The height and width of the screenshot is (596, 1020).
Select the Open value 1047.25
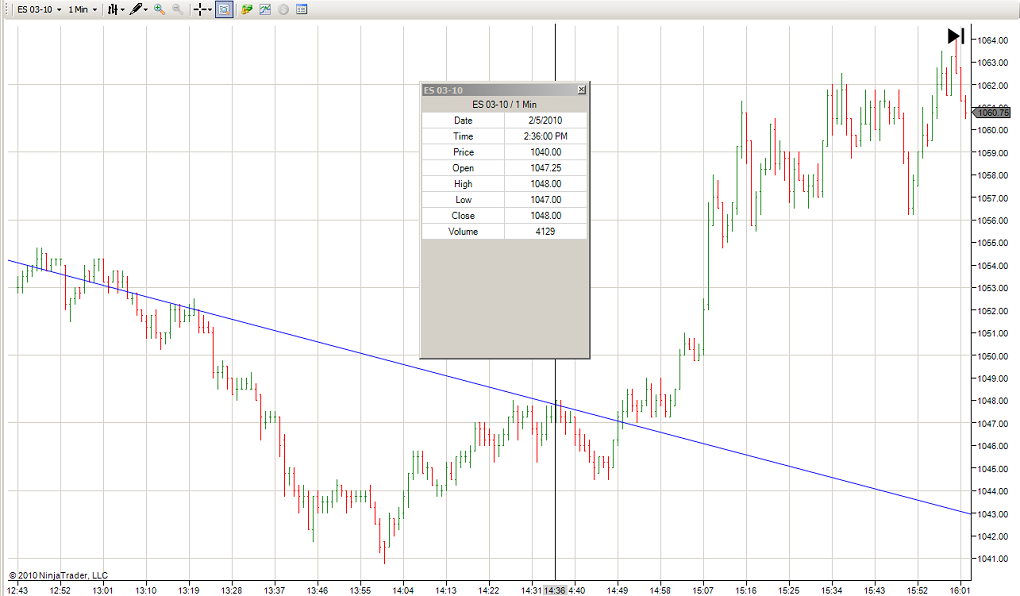[545, 168]
